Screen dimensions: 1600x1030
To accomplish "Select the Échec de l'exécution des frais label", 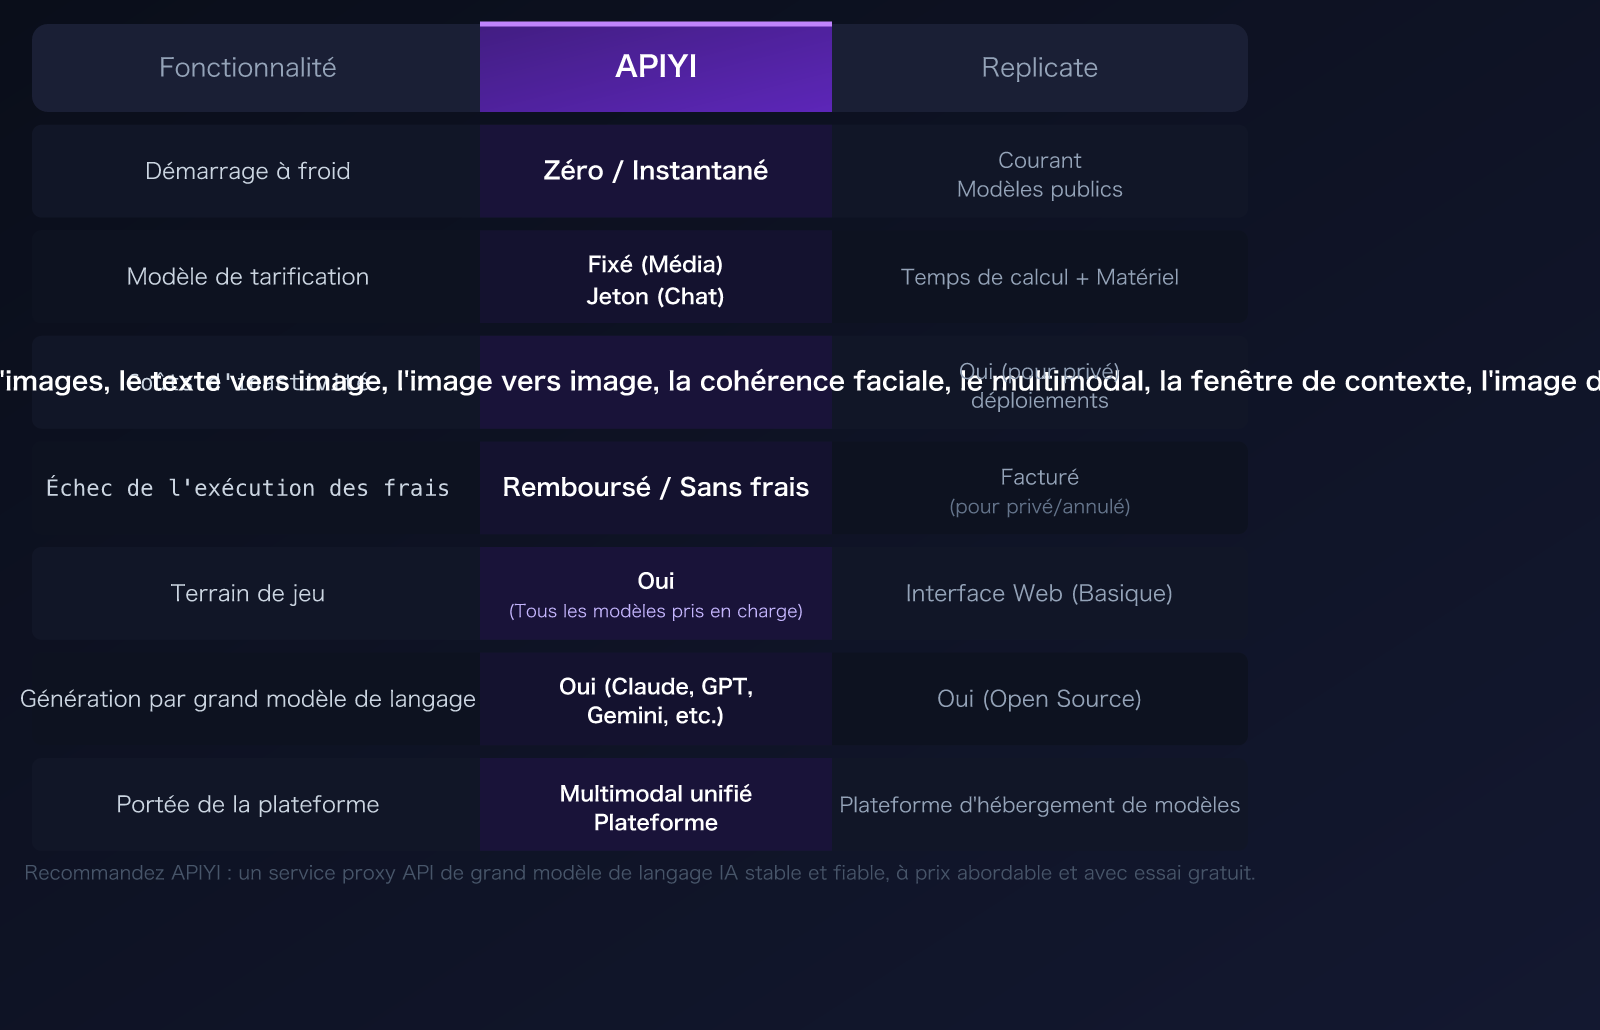I will point(248,488).
